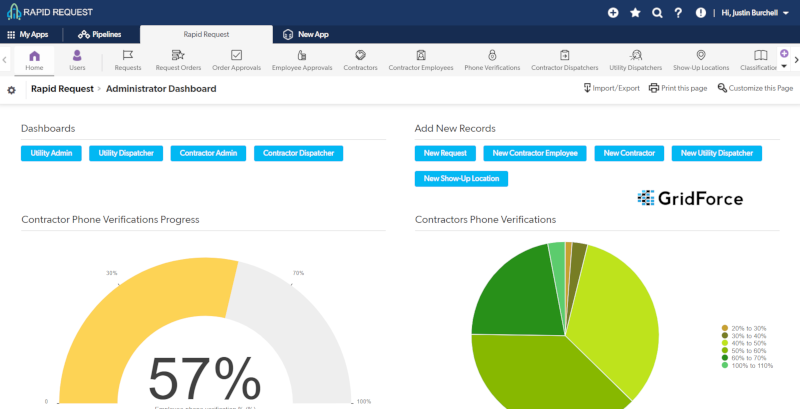
Task: Click the 57% gauge value
Action: [205, 379]
